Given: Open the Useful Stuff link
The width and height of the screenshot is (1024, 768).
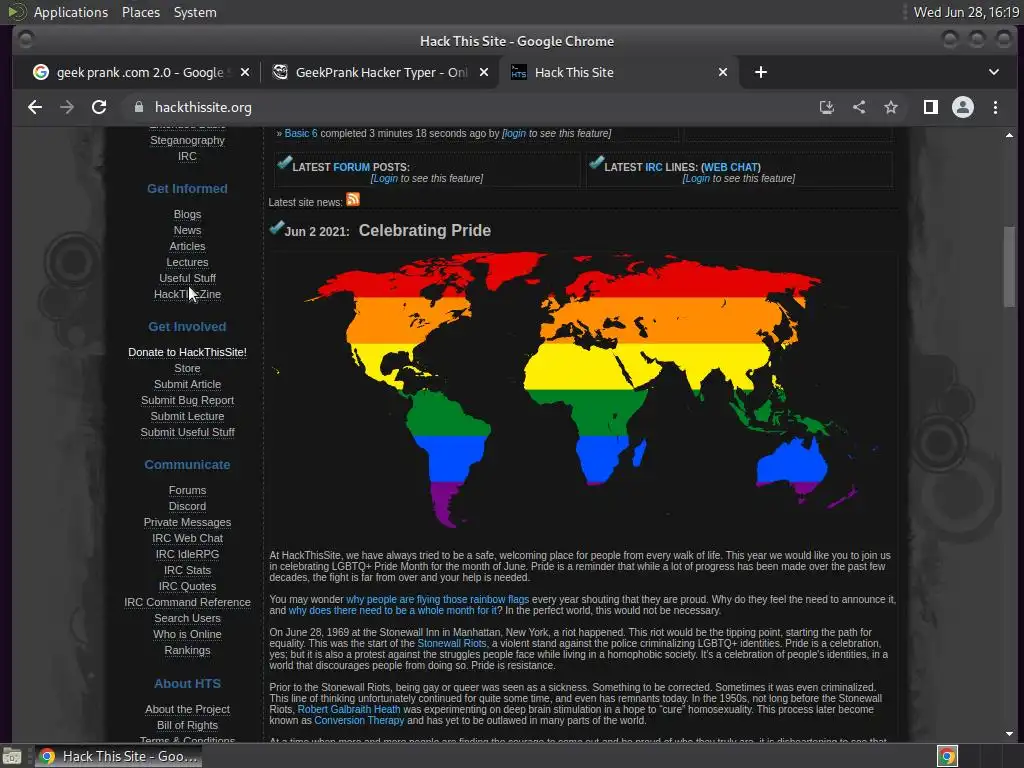Looking at the screenshot, I should click(187, 278).
